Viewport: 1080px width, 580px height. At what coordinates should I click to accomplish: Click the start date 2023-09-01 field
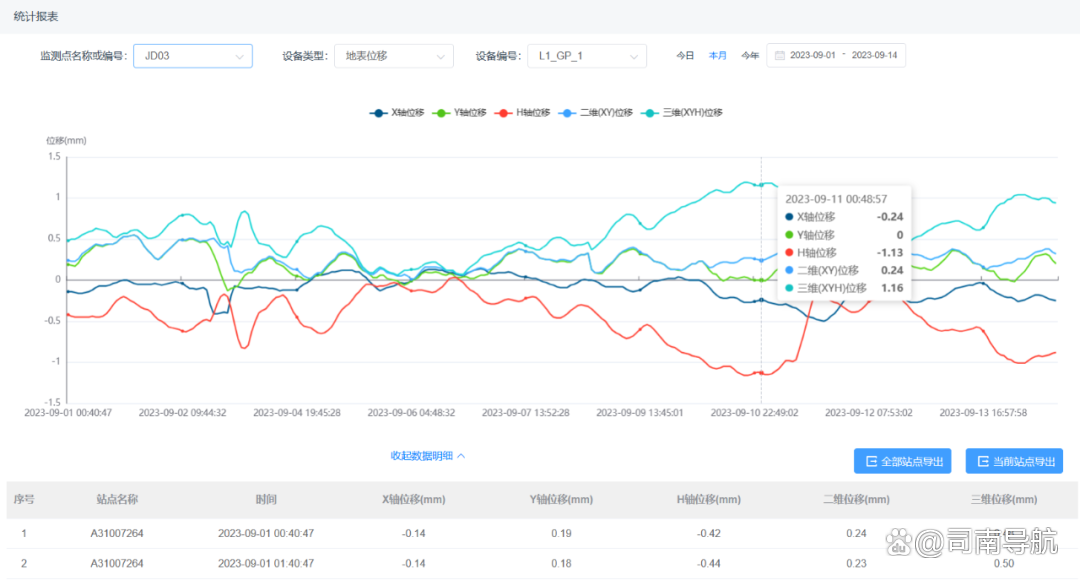(x=813, y=56)
